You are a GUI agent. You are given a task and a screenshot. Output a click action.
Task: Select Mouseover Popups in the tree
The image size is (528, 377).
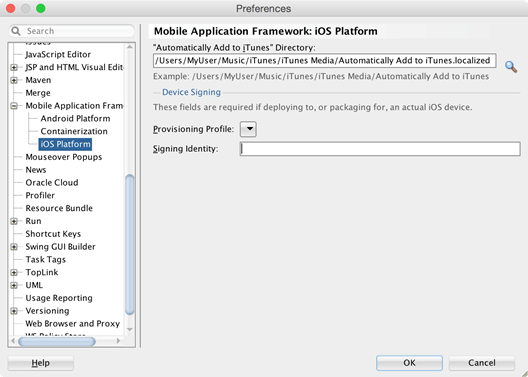point(64,157)
